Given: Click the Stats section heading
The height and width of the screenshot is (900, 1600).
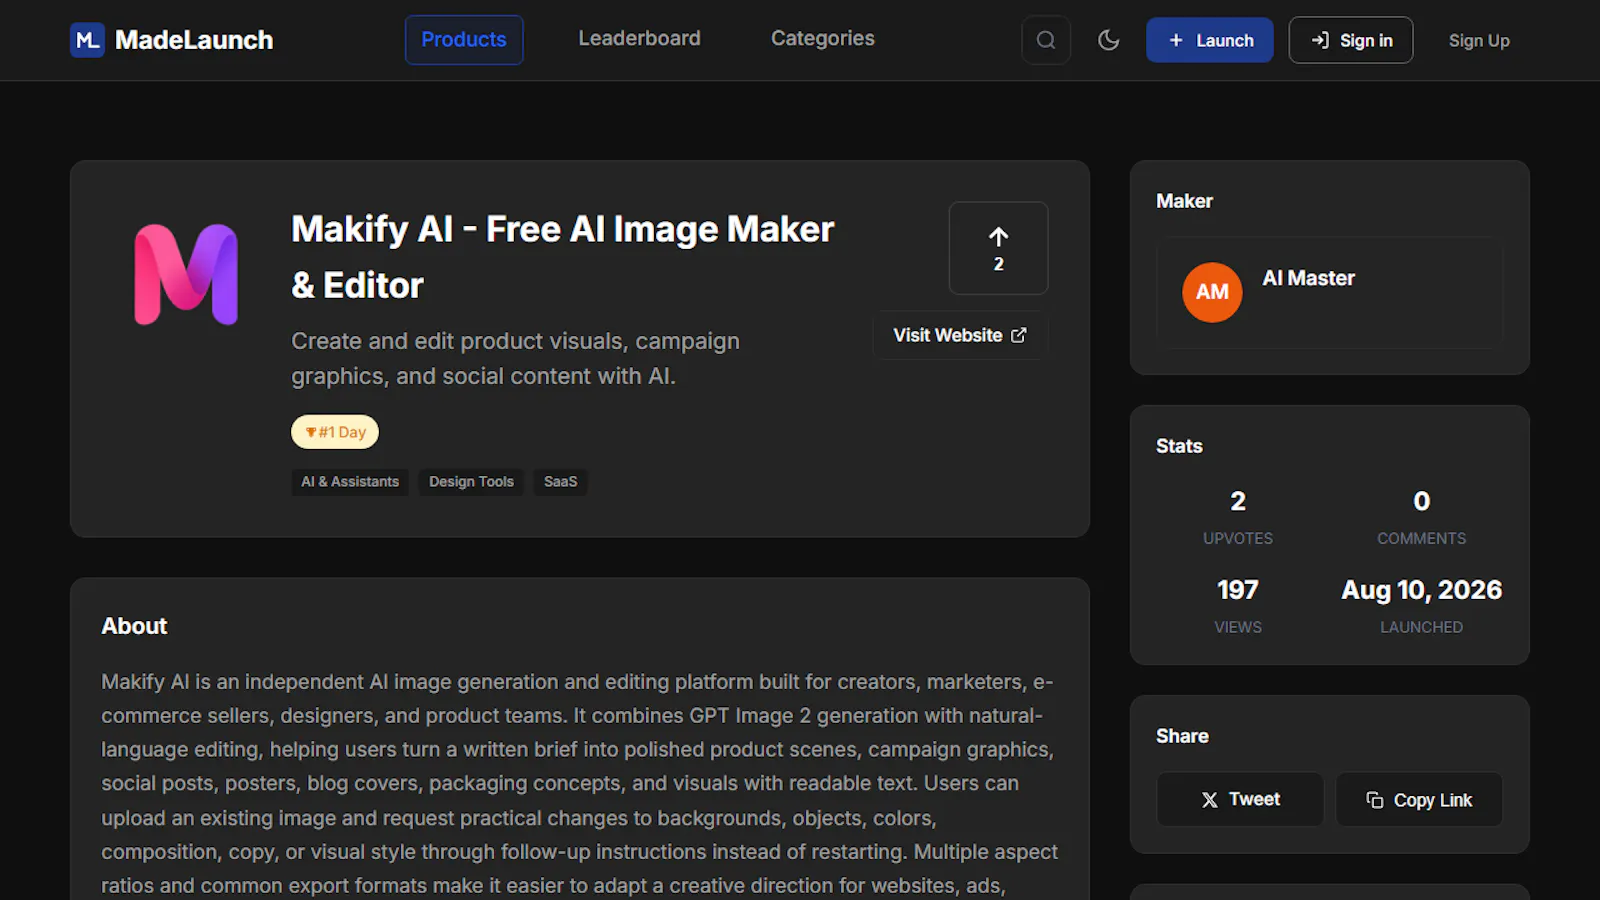Looking at the screenshot, I should pyautogui.click(x=1179, y=446).
